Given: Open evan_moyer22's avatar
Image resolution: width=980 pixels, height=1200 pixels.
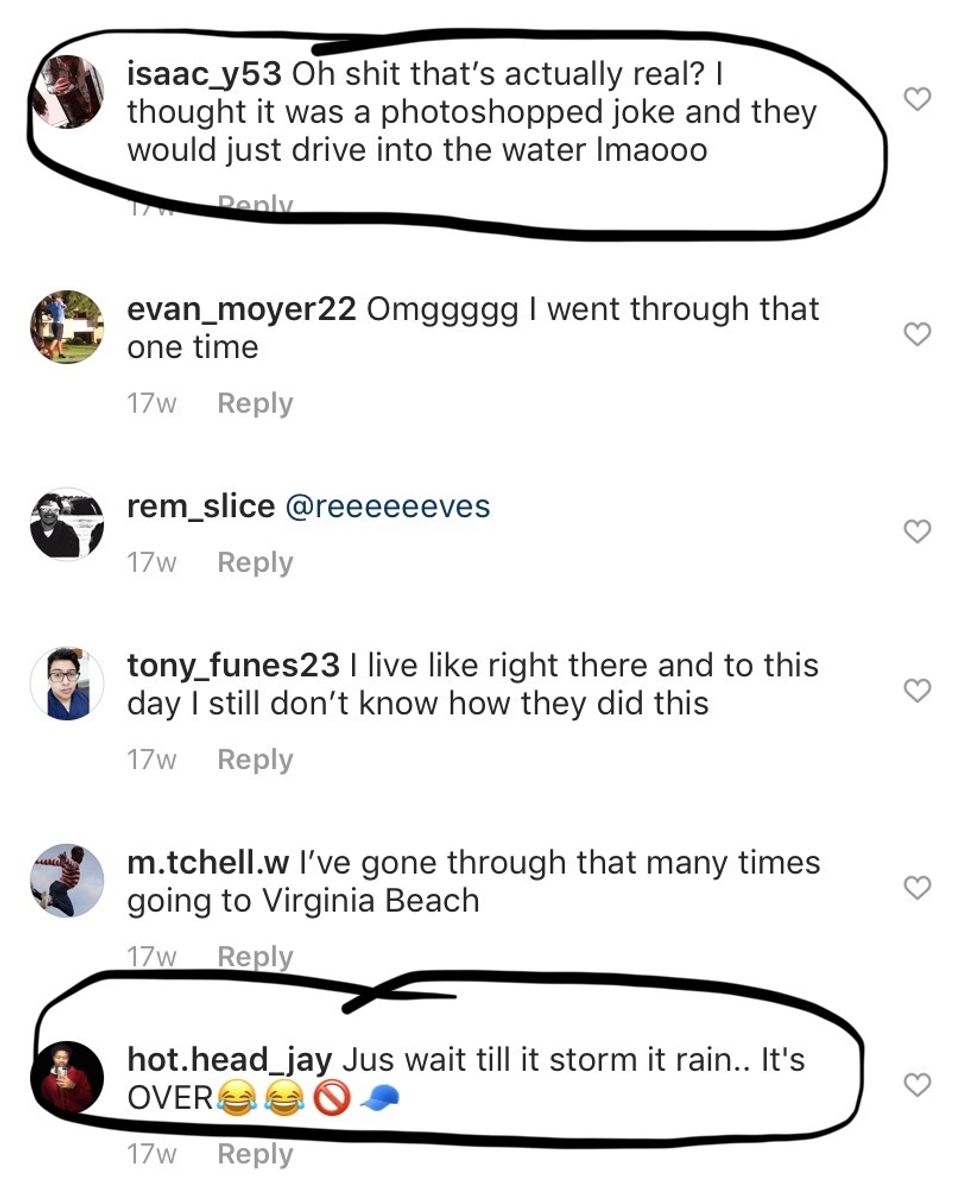Looking at the screenshot, I should pyautogui.click(x=68, y=327).
